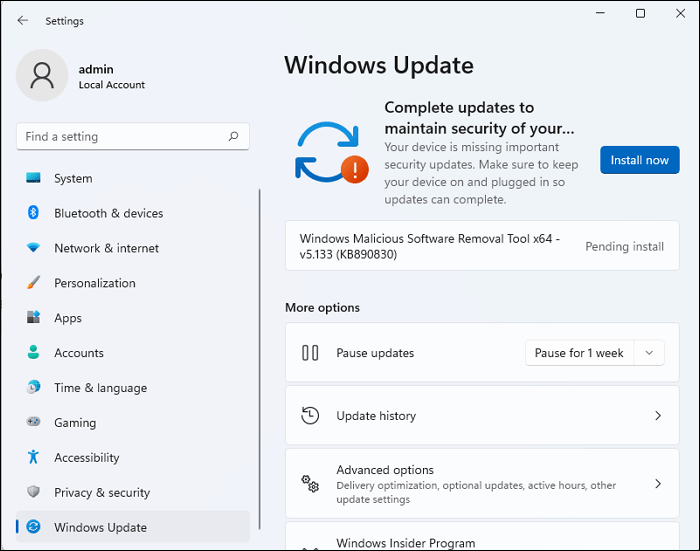Screen dimensions: 700x551
Task: Click the System monitor icon in sidebar
Action: point(34,178)
